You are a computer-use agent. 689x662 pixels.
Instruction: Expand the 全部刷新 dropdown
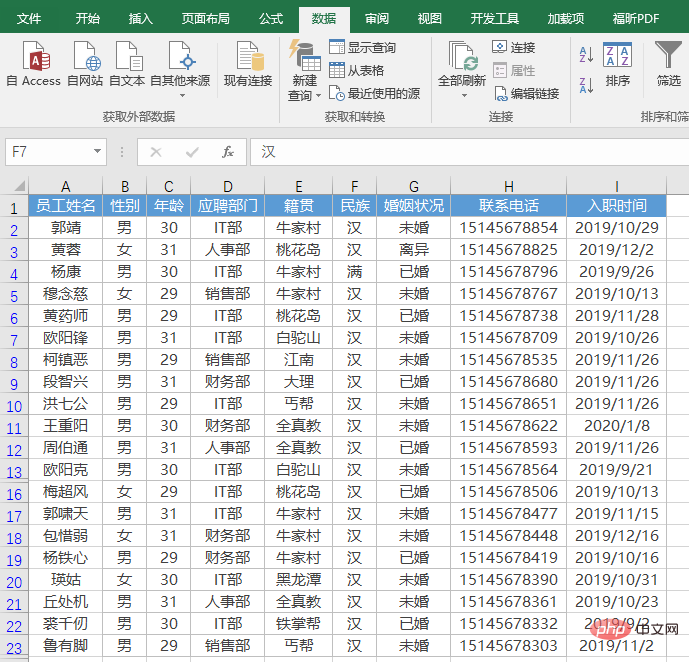coord(464,96)
